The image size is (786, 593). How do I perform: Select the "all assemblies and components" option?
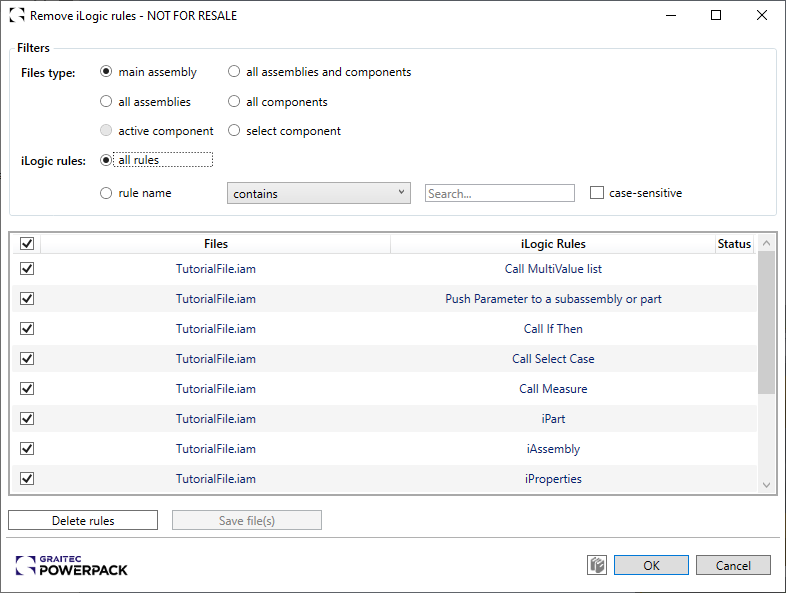click(x=234, y=72)
